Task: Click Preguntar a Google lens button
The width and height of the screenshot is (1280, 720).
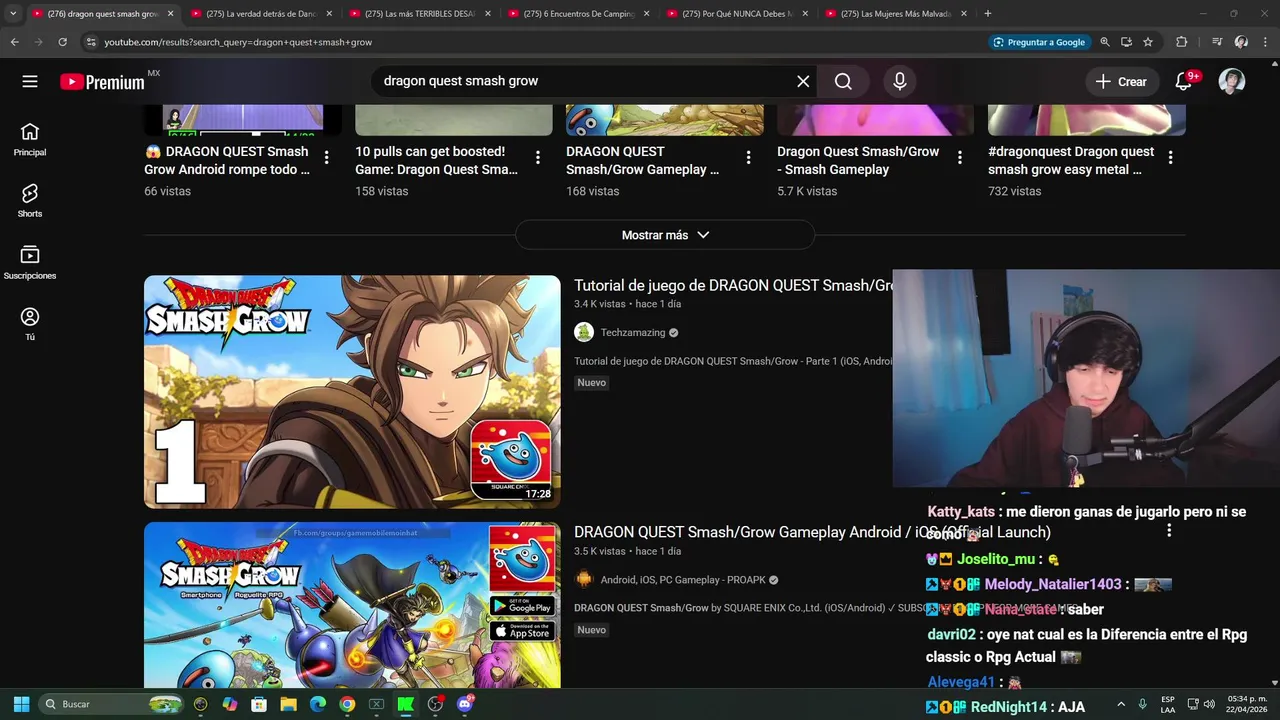Action: [1040, 42]
